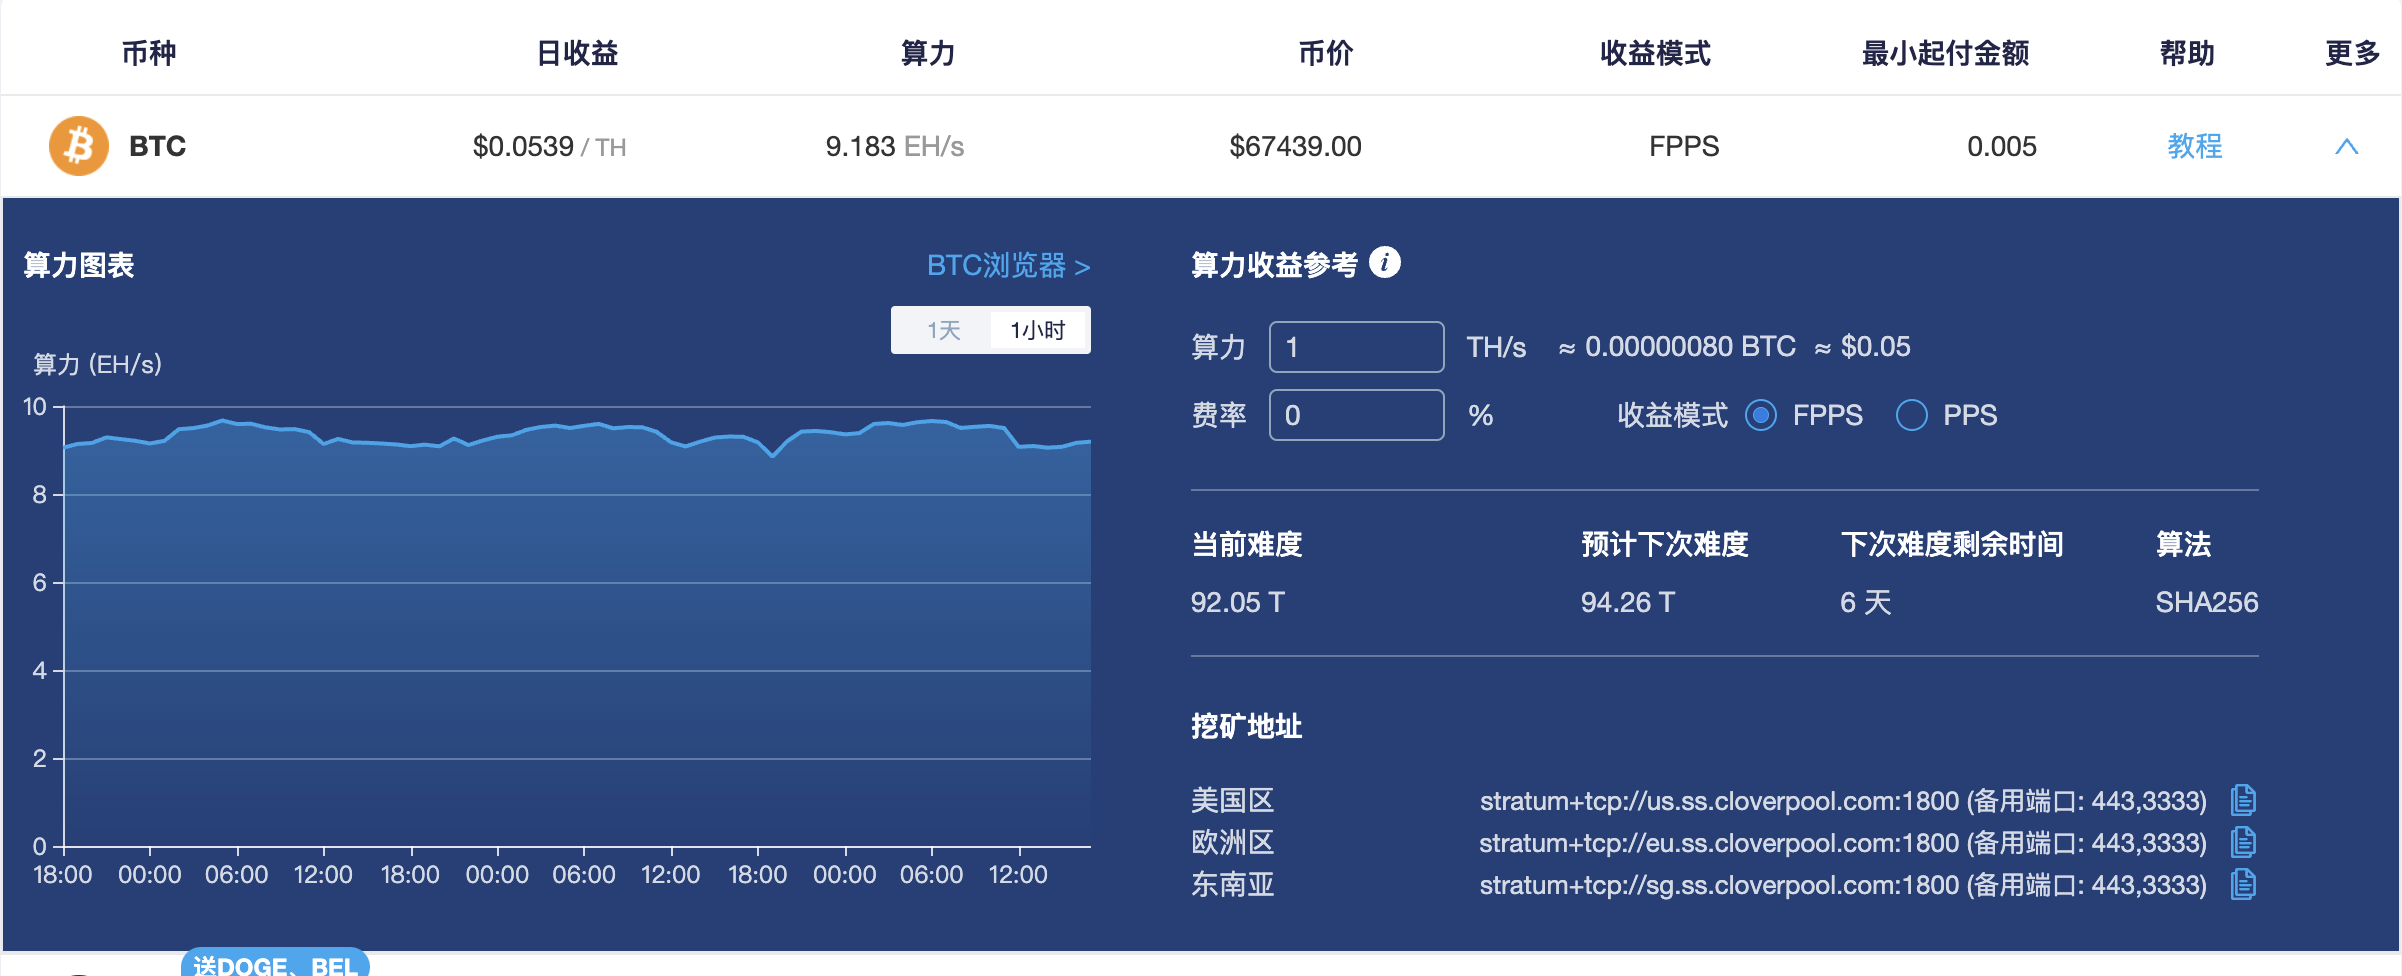
Task: Open the 帮助 menu
Action: coord(2188,54)
